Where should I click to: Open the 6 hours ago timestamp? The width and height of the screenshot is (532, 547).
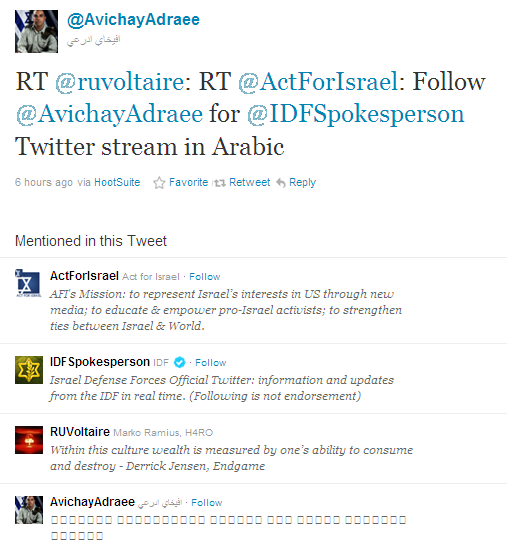coord(44,182)
